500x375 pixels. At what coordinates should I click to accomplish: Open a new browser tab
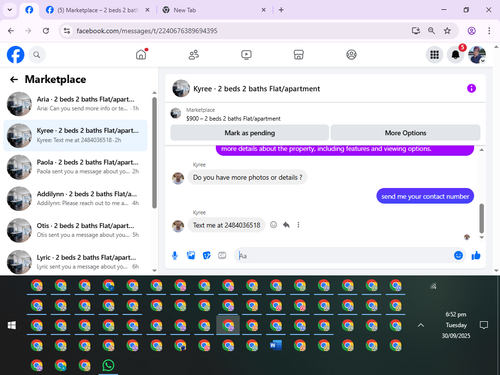(x=281, y=10)
